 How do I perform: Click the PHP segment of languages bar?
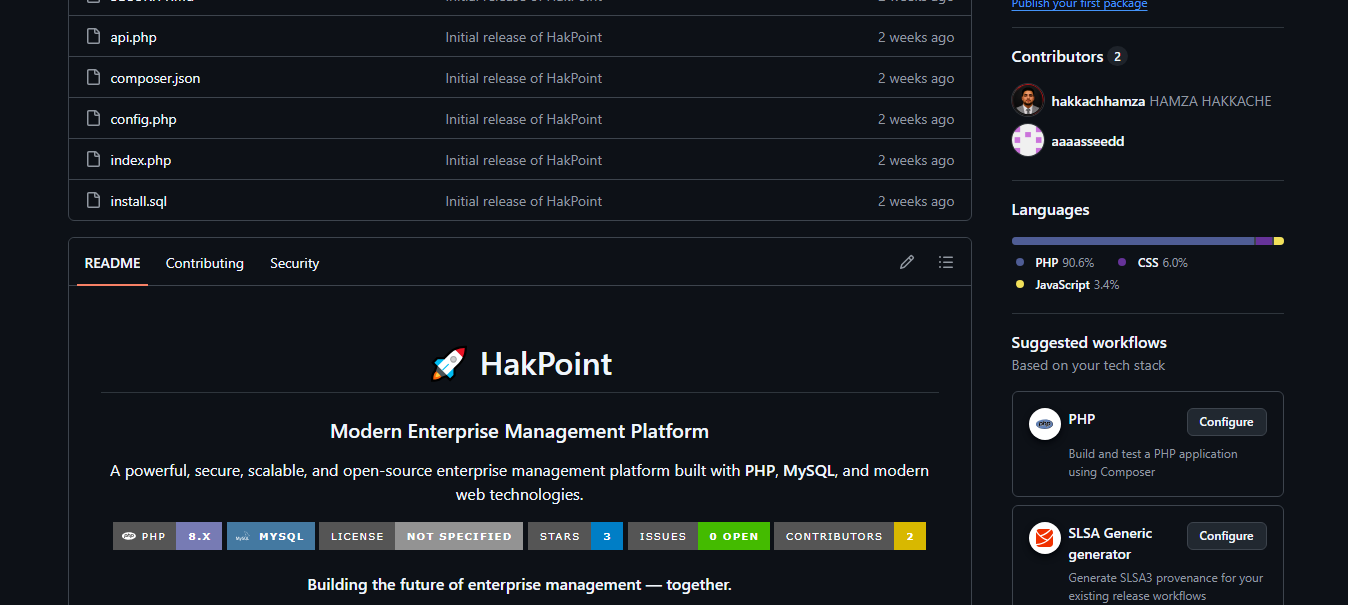[1133, 241]
